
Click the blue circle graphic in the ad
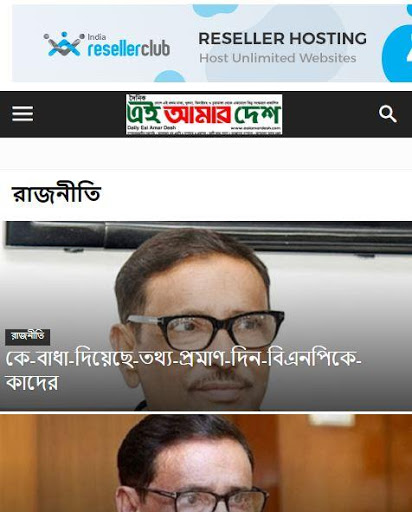click(397, 53)
